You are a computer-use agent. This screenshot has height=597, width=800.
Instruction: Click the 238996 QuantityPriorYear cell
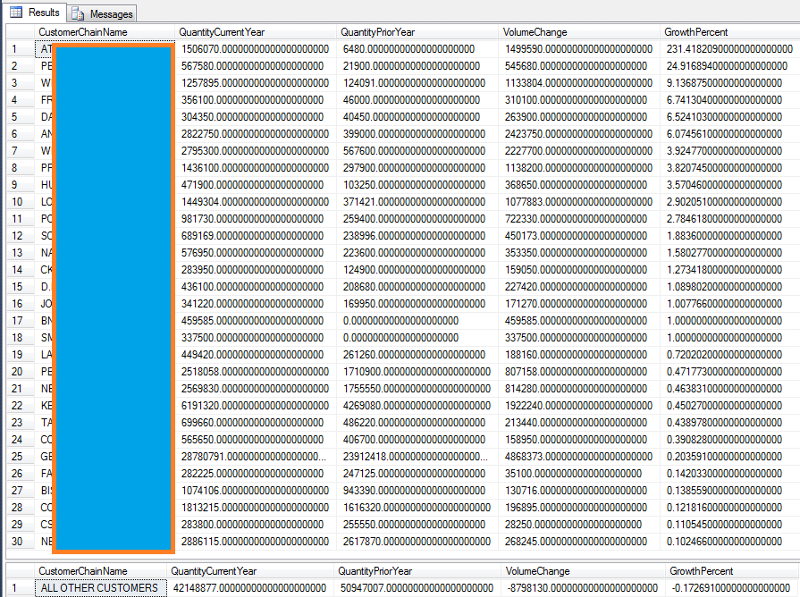[418, 236]
